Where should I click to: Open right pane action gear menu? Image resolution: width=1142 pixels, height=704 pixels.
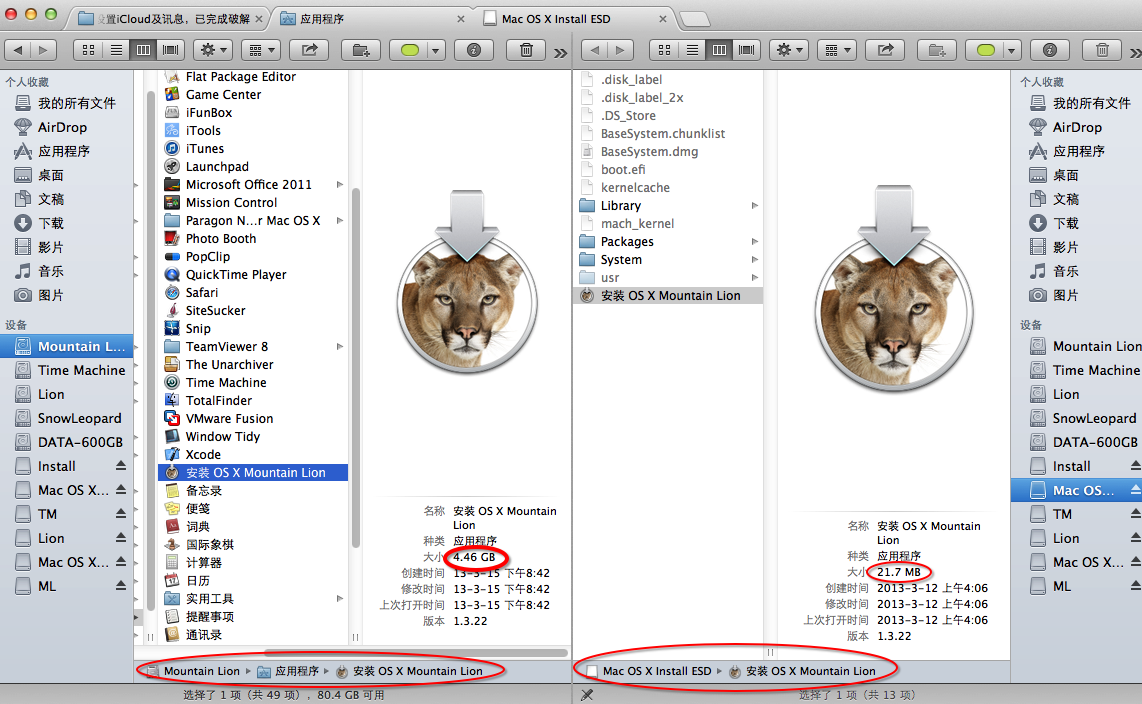789,50
